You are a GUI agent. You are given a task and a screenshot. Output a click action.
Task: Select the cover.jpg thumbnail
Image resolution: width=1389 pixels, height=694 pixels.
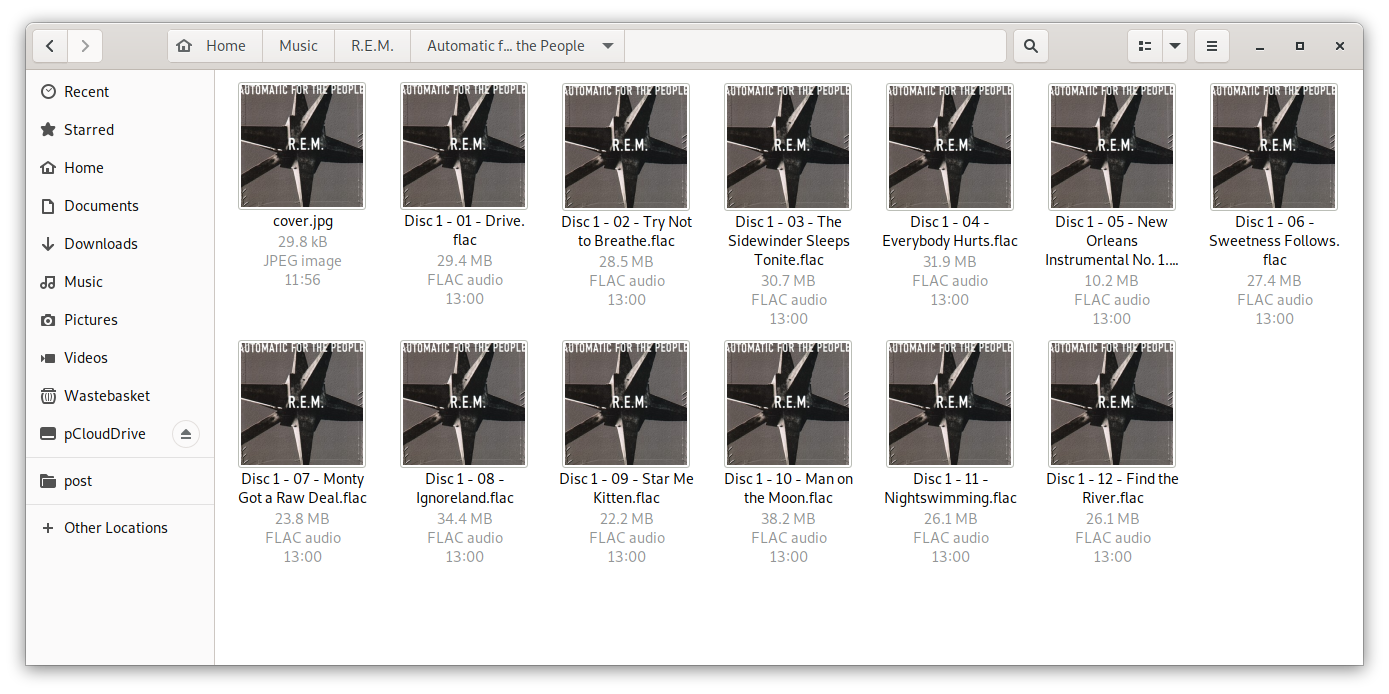pos(302,146)
